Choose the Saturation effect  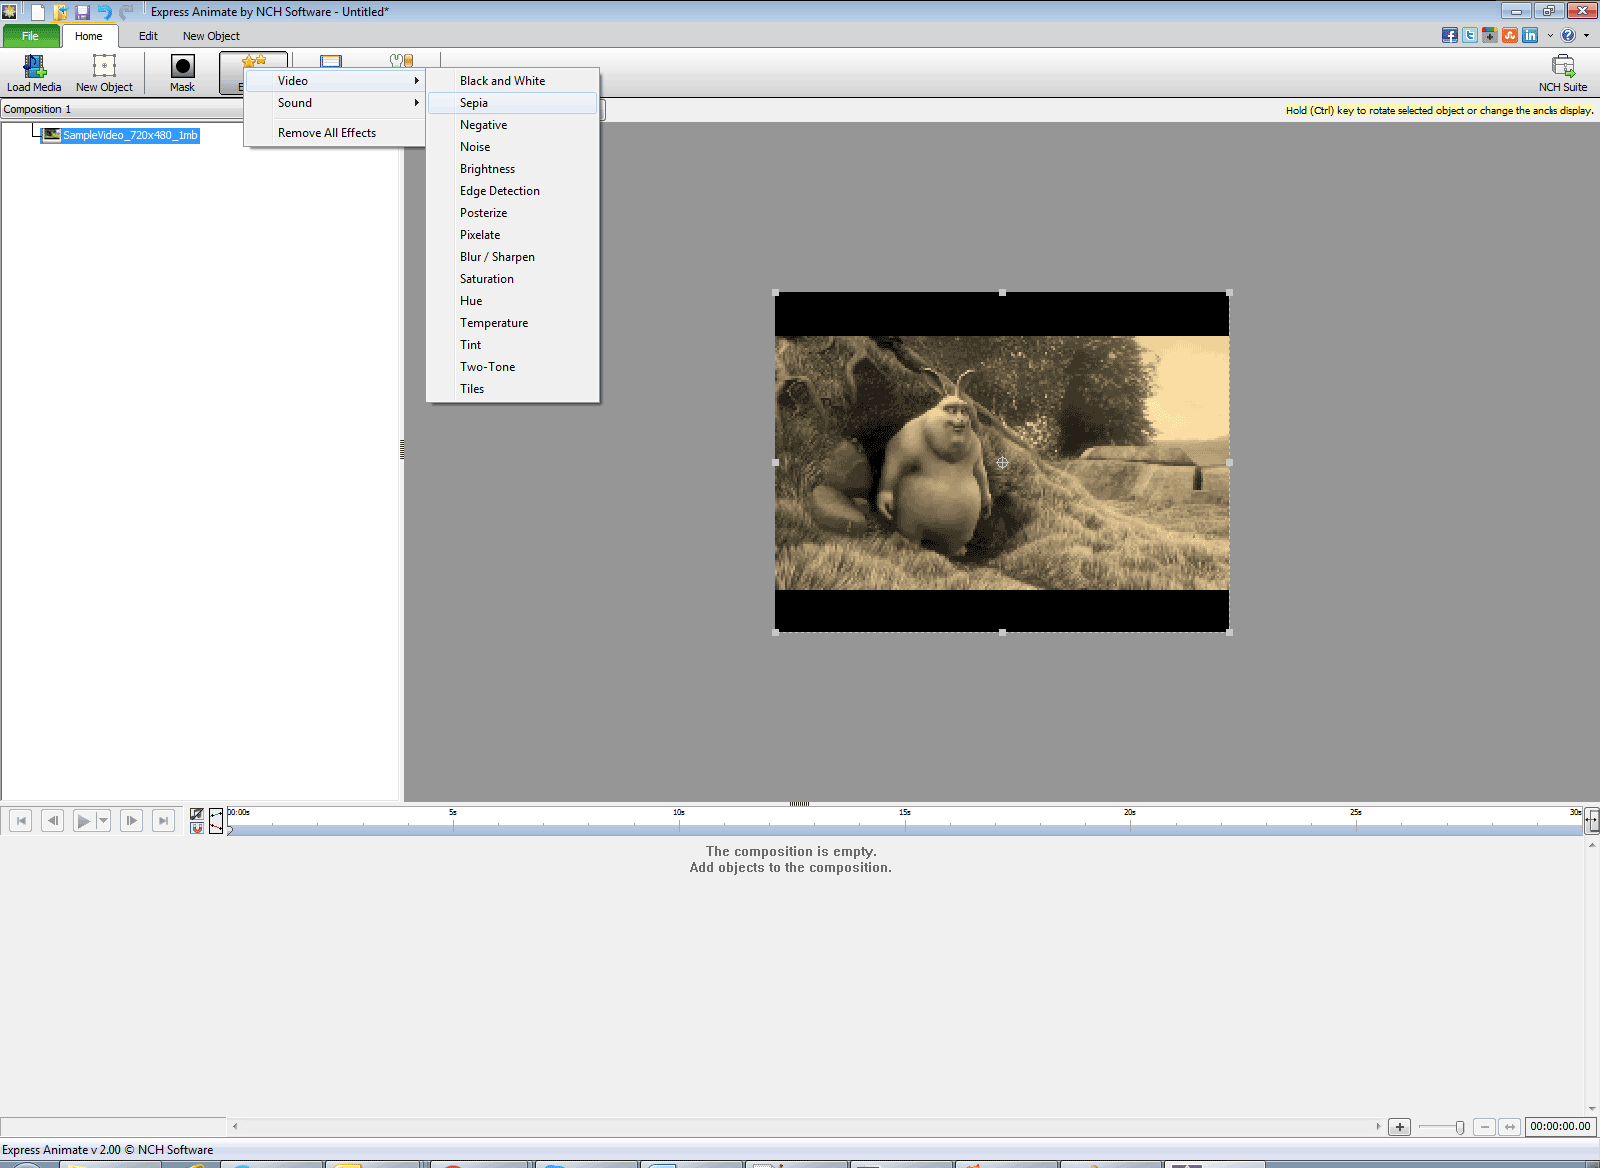pyautogui.click(x=513, y=279)
